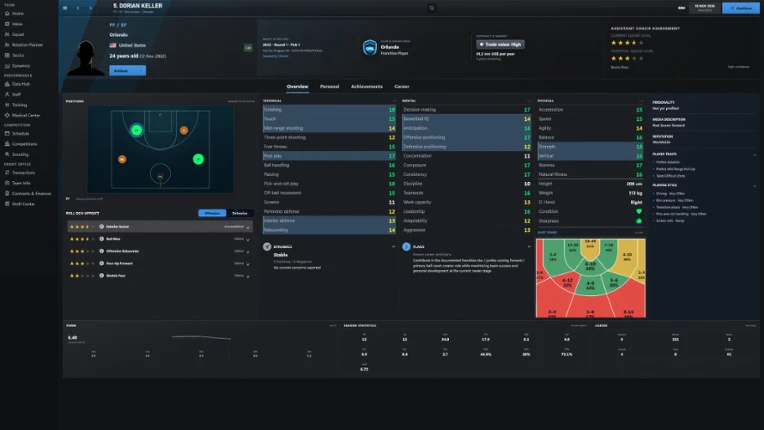Click the Dynamics panel round icon
Viewport: 764px width, 430px height.
tap(267, 247)
